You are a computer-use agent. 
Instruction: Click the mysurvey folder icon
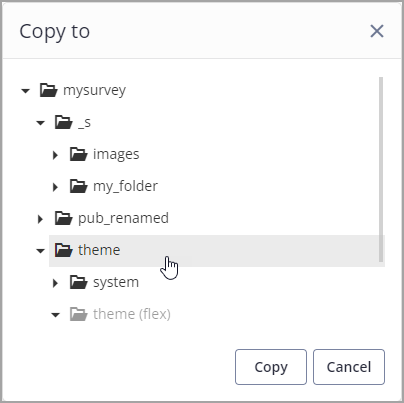48,90
